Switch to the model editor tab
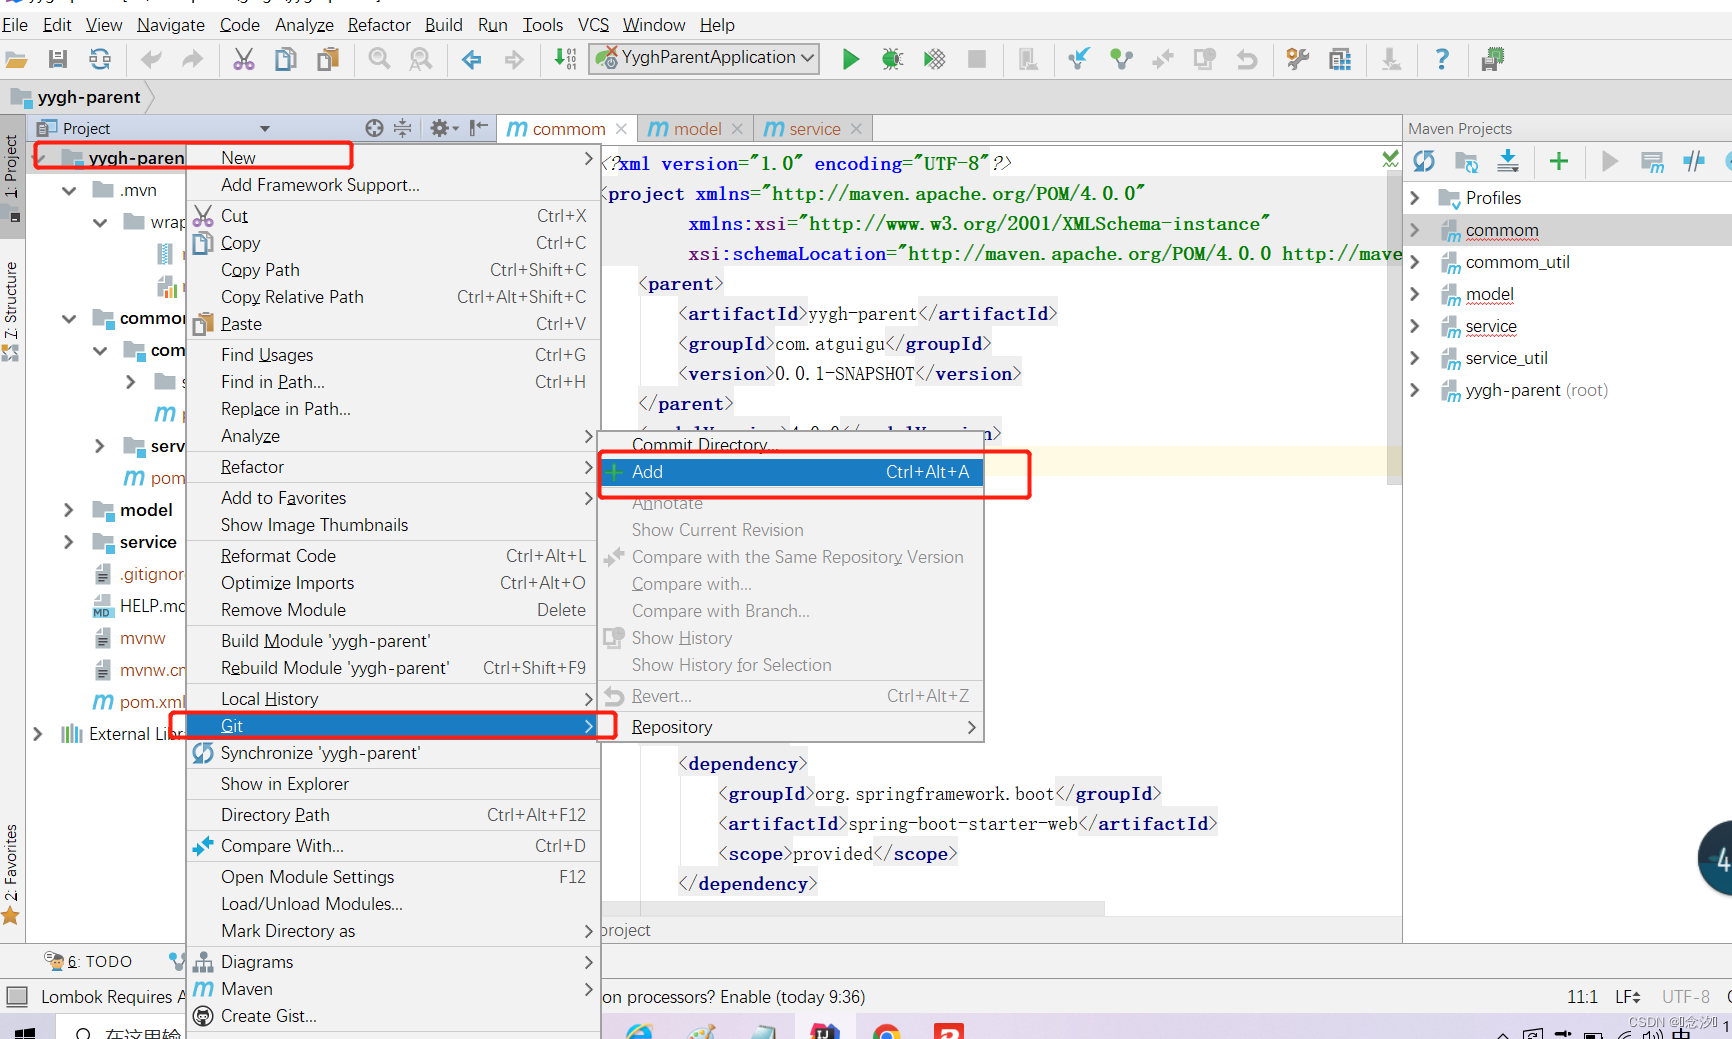 click(697, 129)
